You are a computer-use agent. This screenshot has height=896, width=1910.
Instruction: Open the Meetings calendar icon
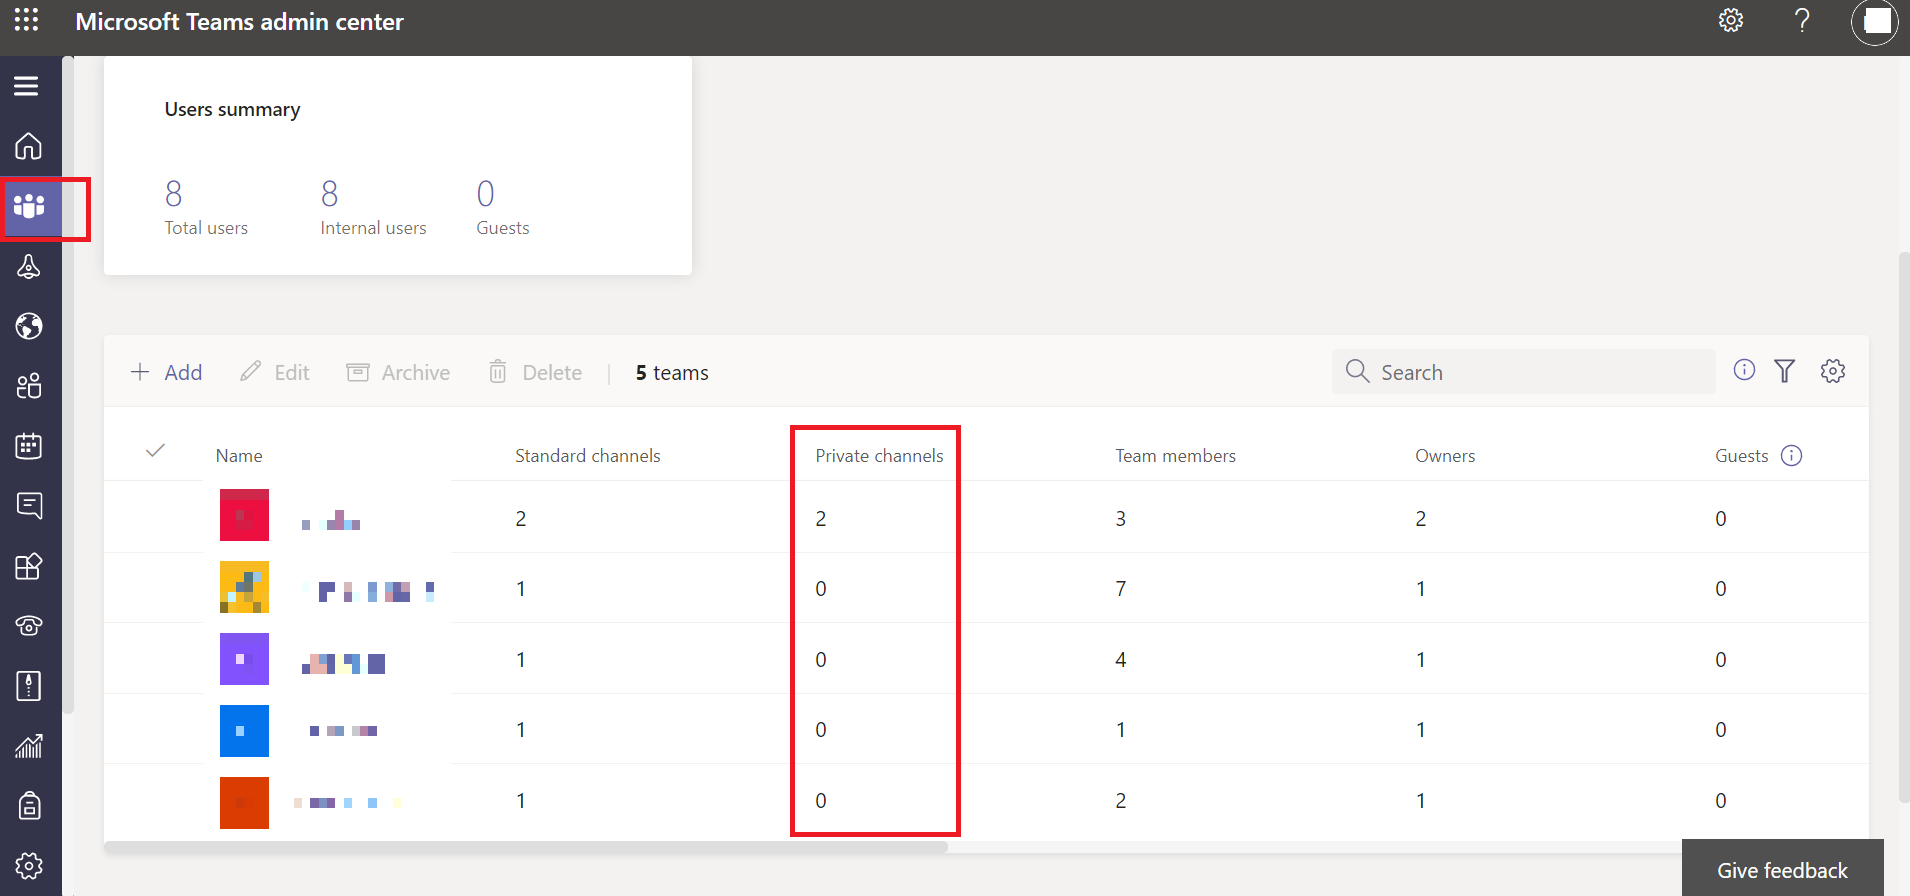tap(29, 446)
